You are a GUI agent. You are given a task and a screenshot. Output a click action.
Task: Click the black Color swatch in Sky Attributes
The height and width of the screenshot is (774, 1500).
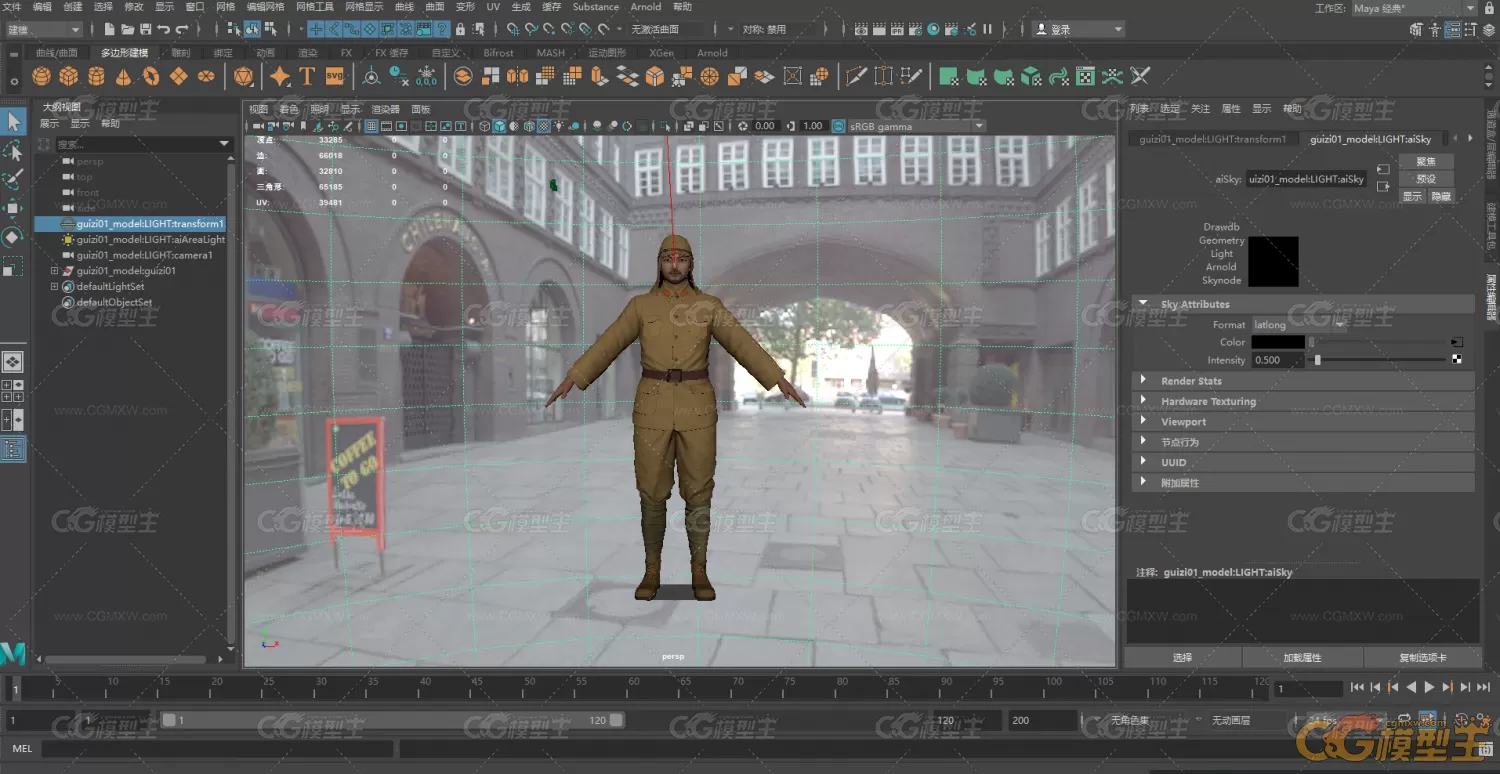(x=1278, y=342)
